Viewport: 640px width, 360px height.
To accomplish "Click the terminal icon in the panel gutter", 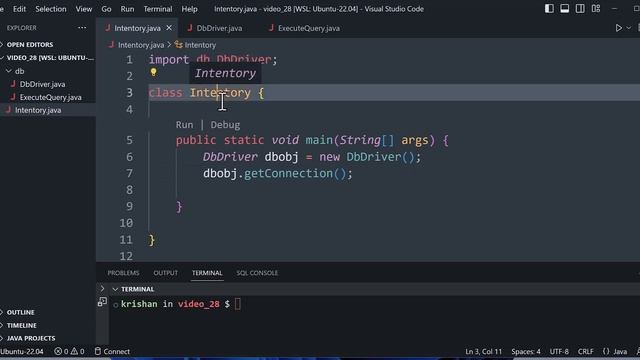I will point(102,302).
